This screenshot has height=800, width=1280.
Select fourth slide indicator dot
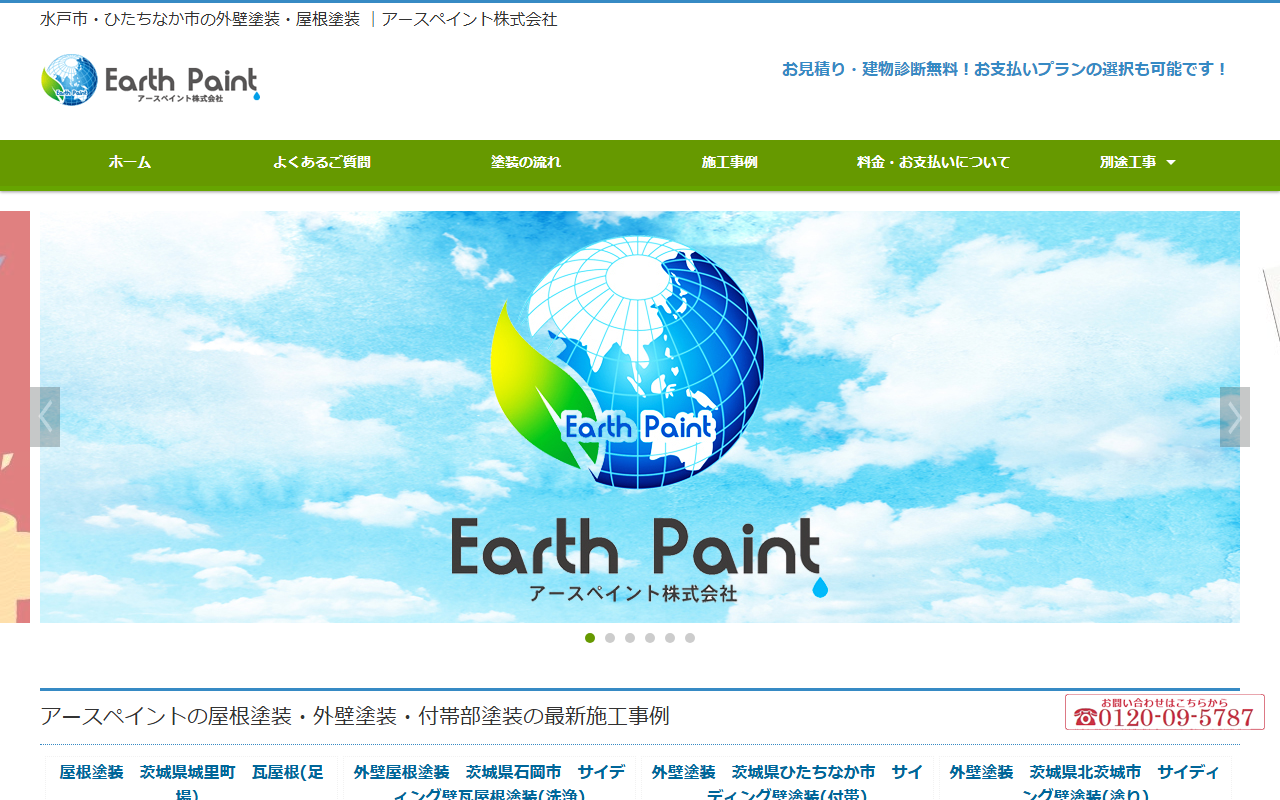650,638
